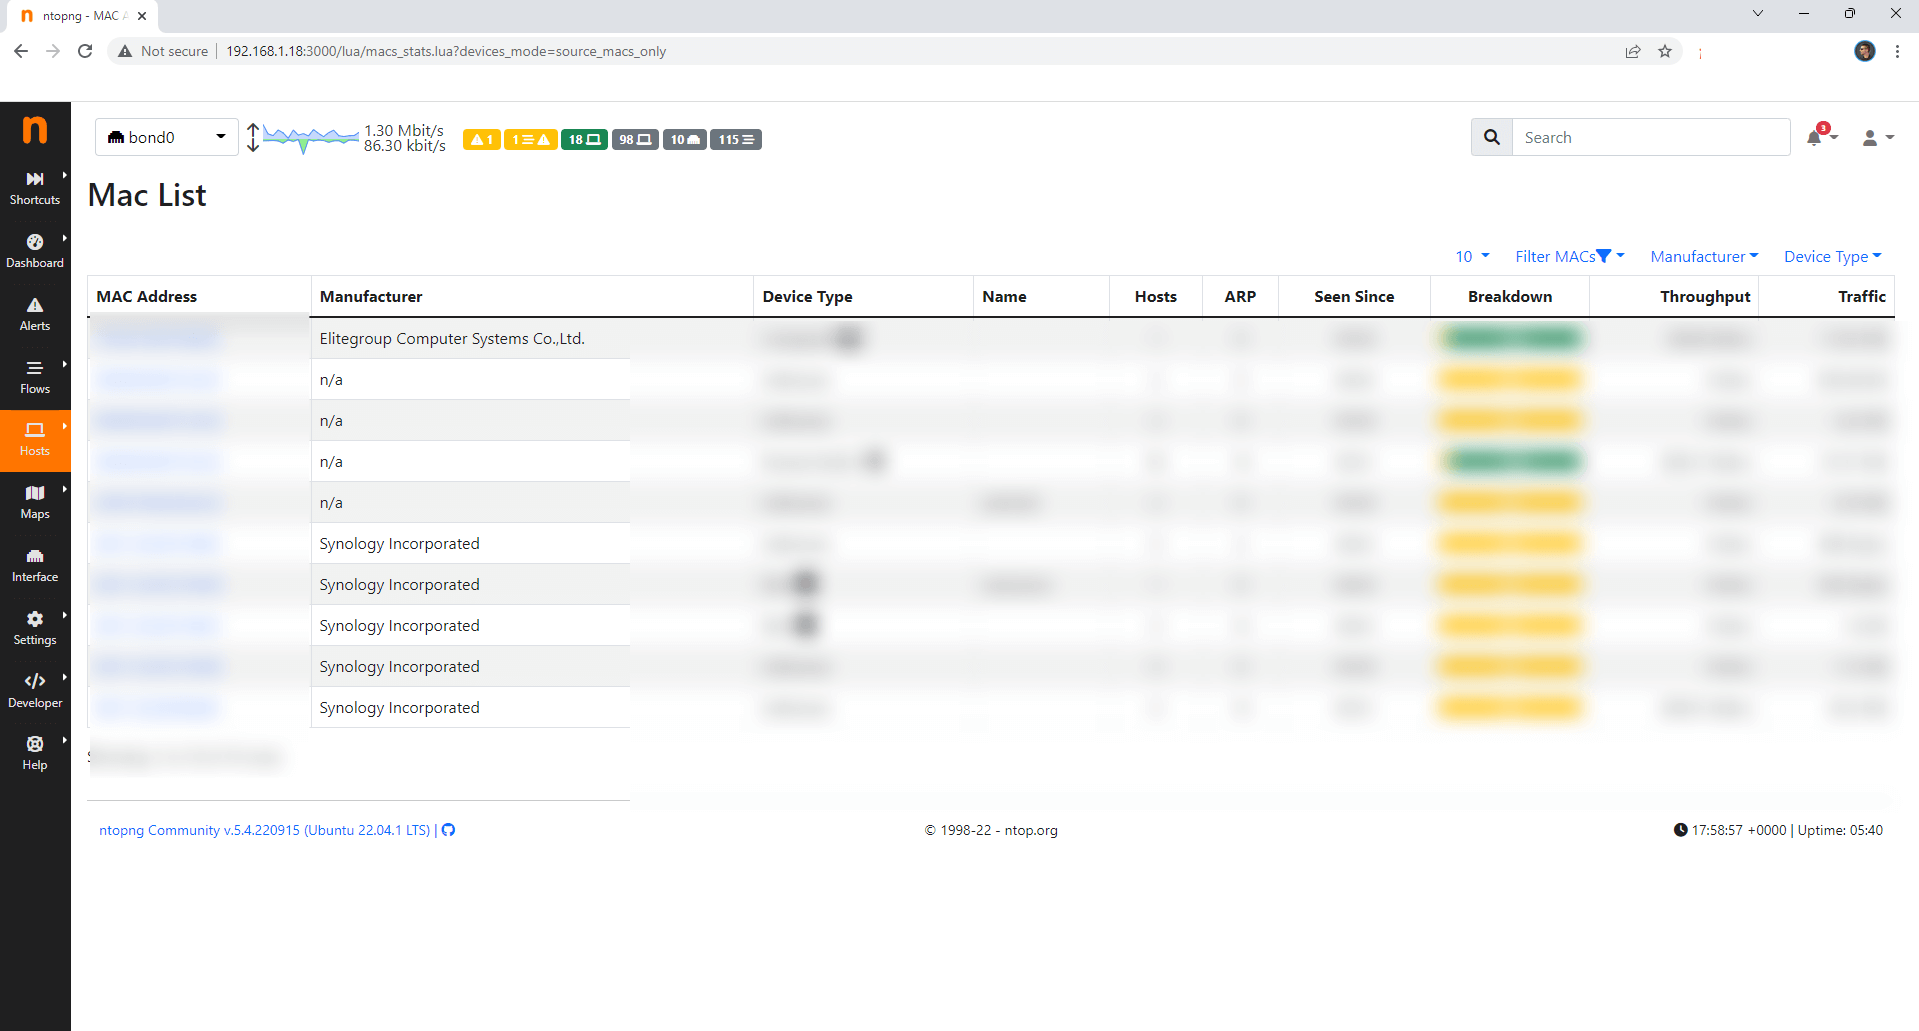The height and width of the screenshot is (1031, 1919).
Task: Bookmark this page with the star icon
Action: [1665, 51]
